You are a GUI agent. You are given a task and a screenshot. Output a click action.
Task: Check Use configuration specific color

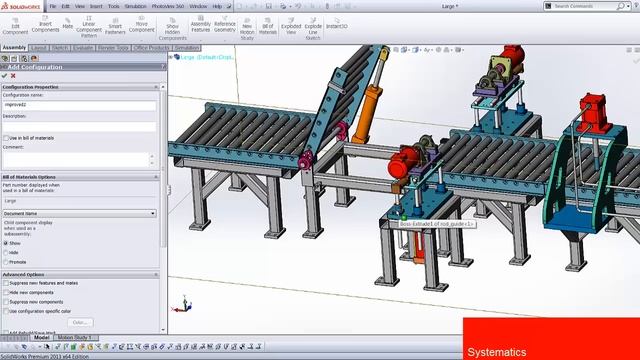pos(6,311)
